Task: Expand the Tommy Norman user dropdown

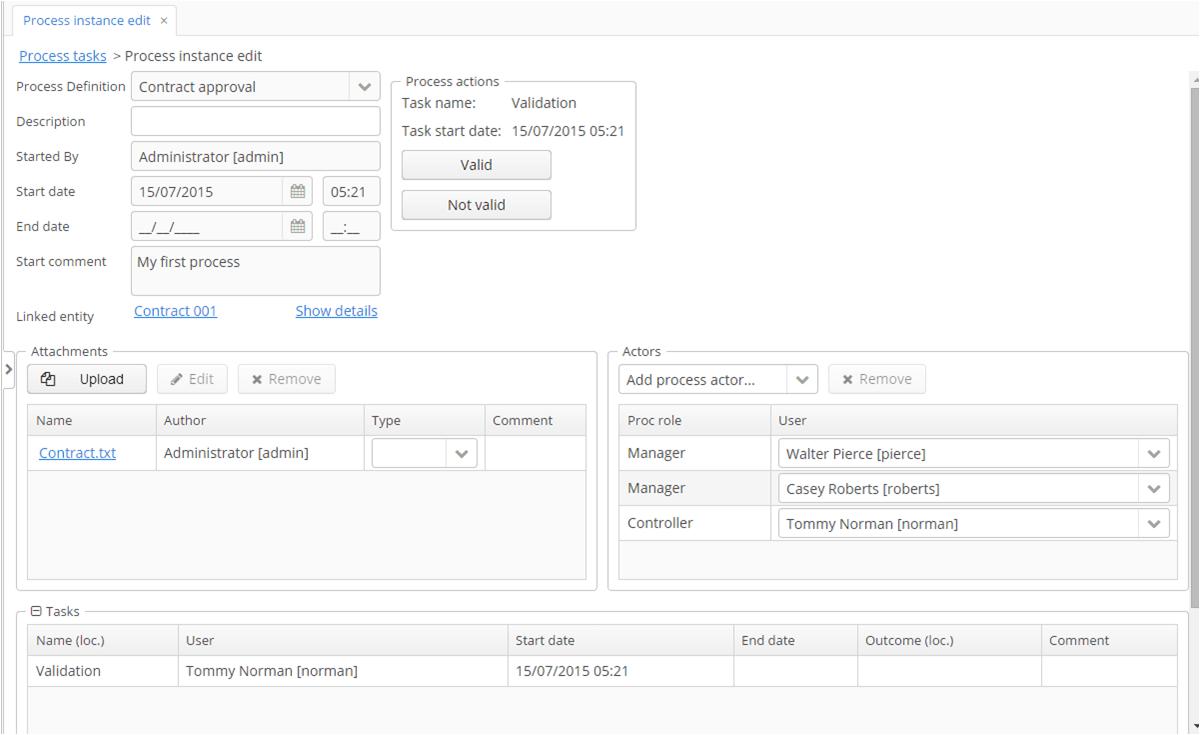Action: 1154,524
